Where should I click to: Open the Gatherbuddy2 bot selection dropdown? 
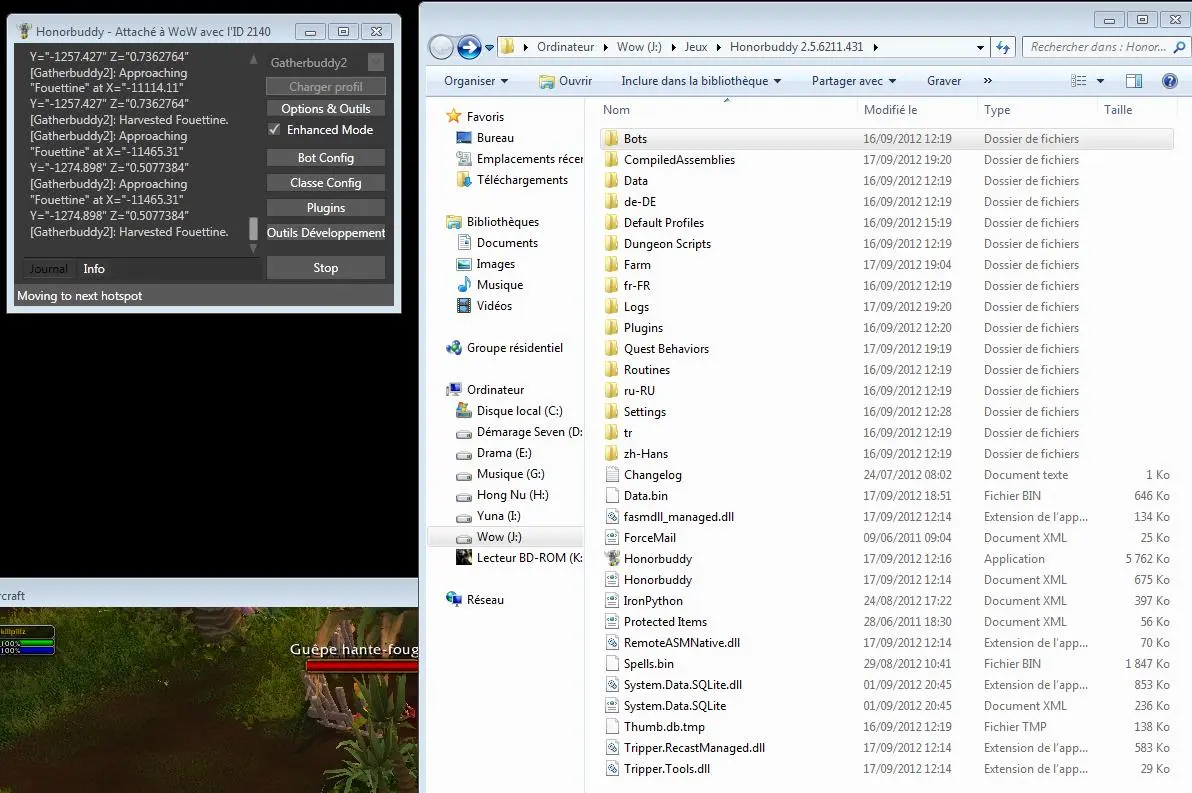pyautogui.click(x=375, y=63)
